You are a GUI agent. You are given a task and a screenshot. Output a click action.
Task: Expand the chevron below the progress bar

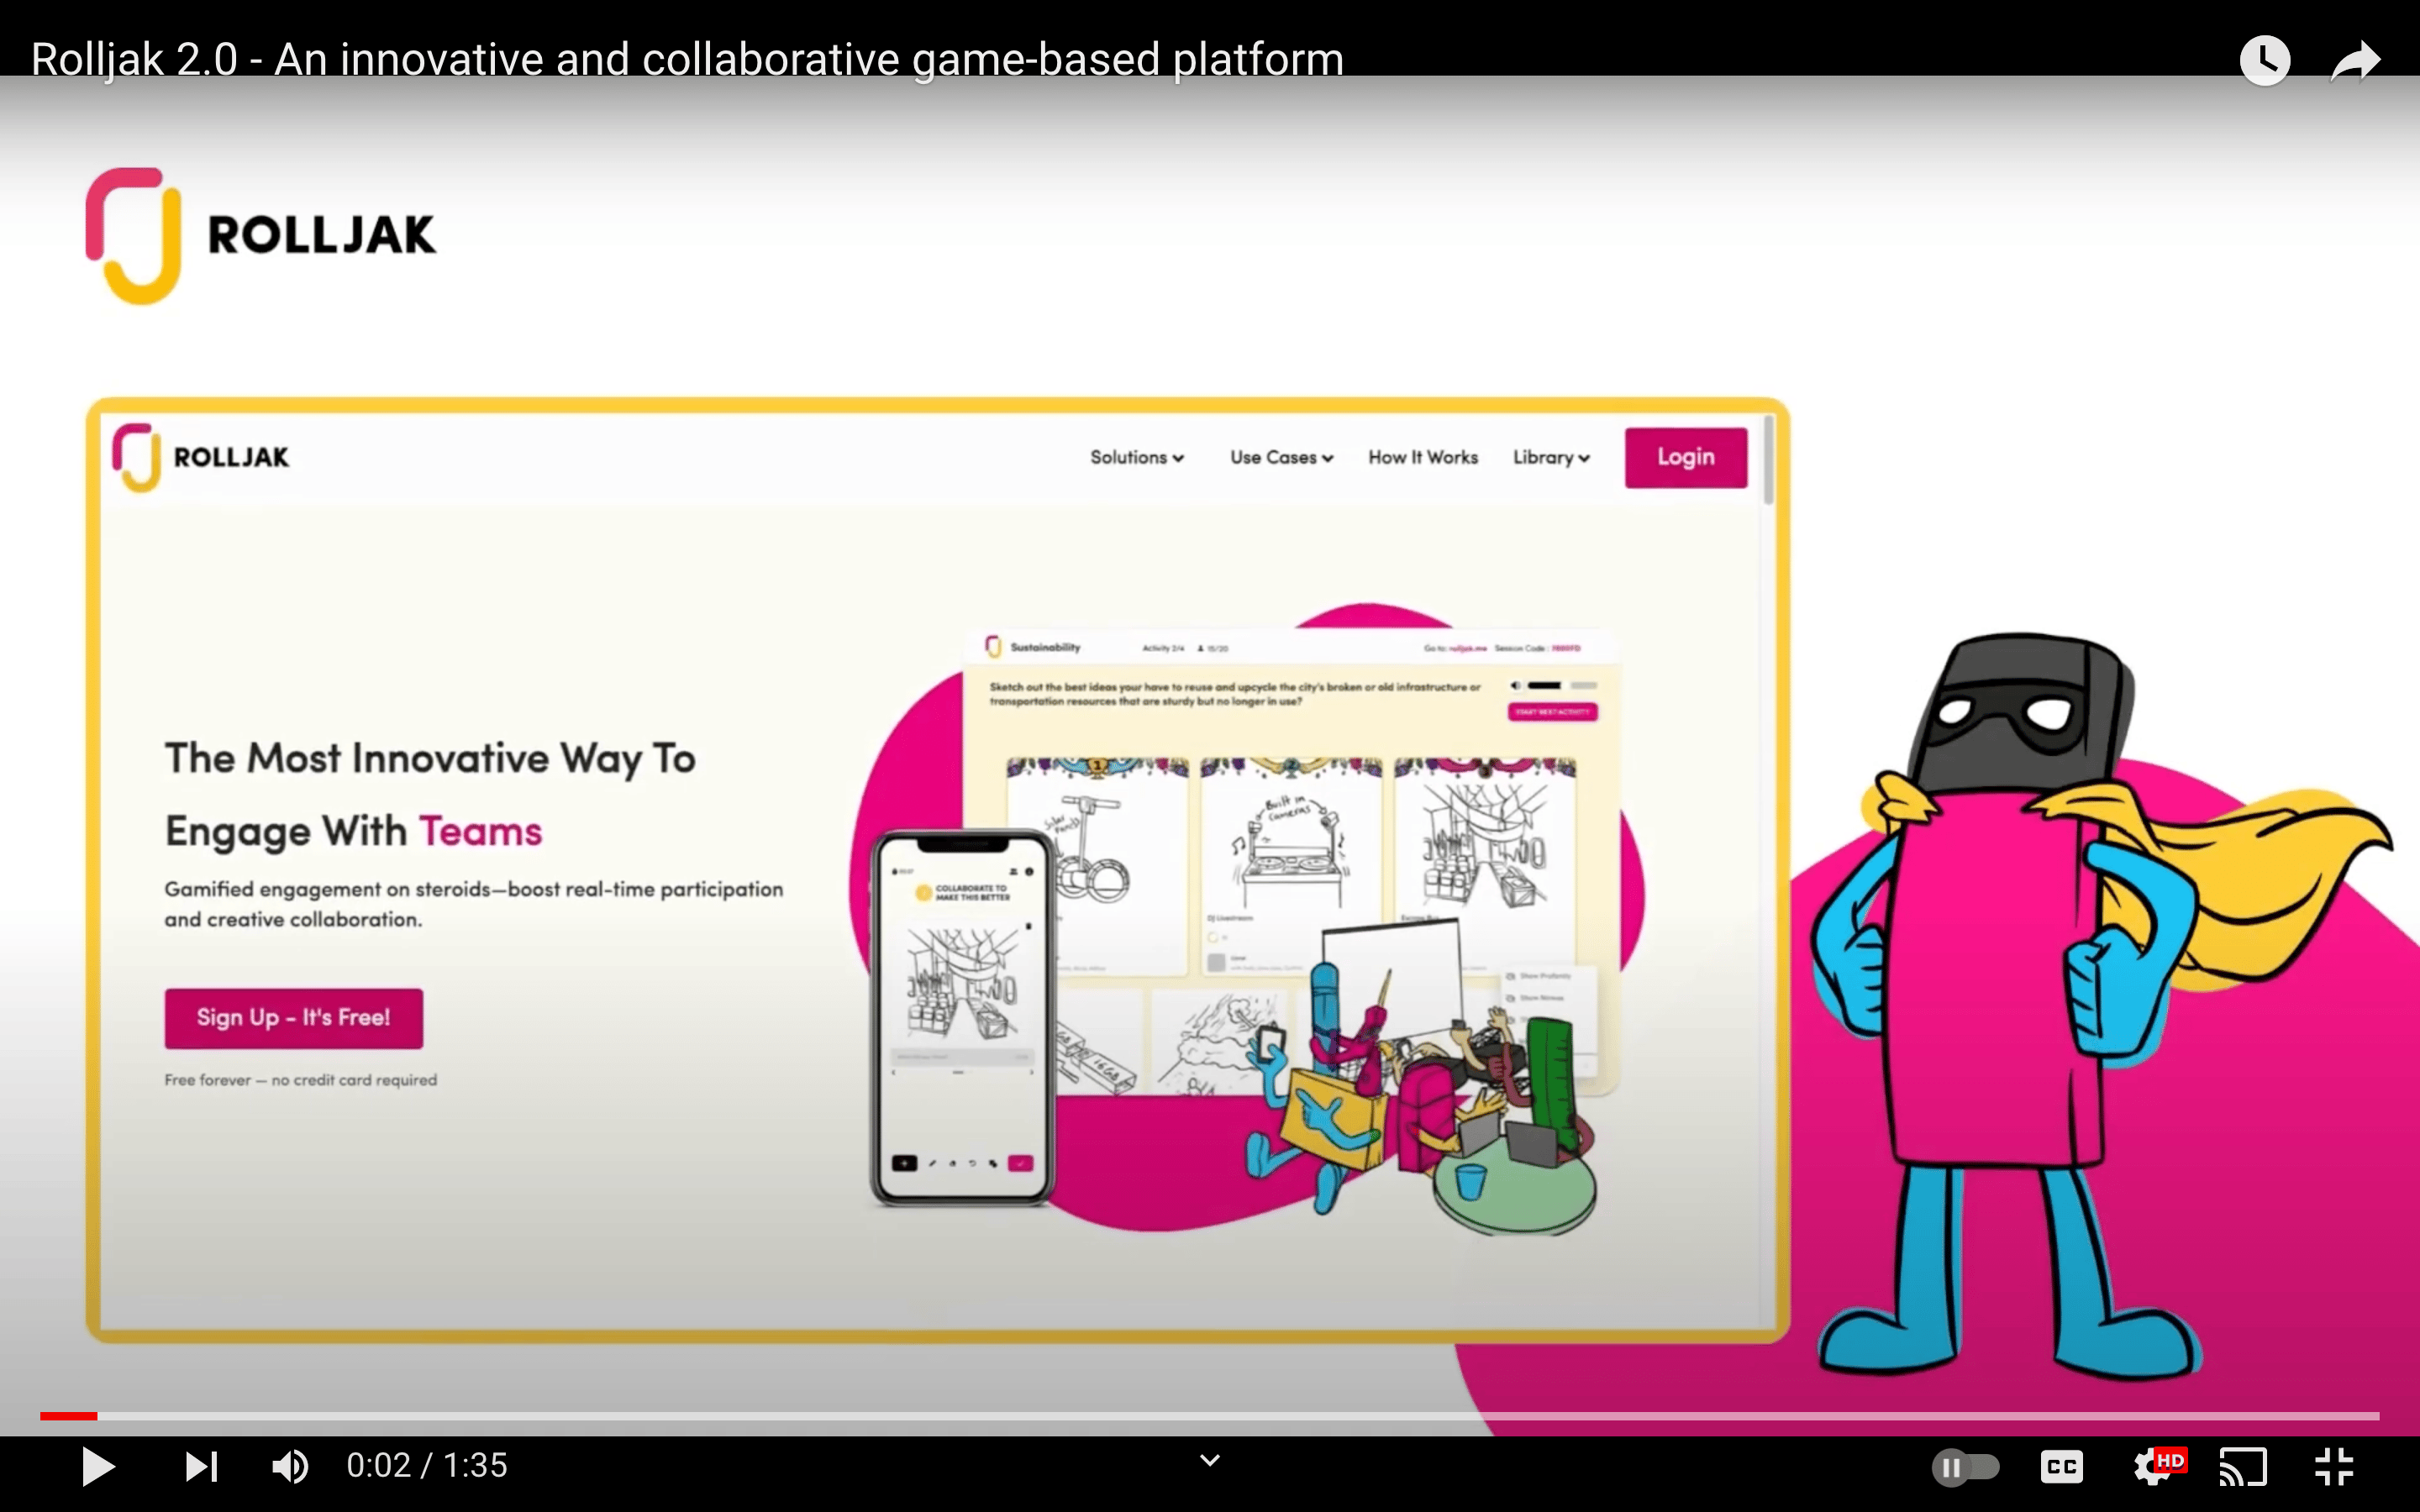click(x=1209, y=1461)
